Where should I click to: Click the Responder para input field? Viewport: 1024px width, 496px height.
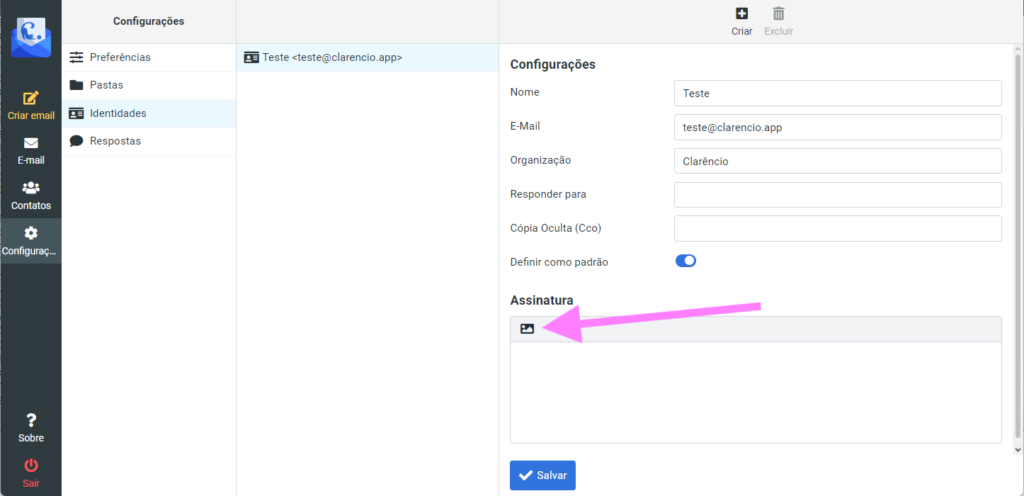837,194
